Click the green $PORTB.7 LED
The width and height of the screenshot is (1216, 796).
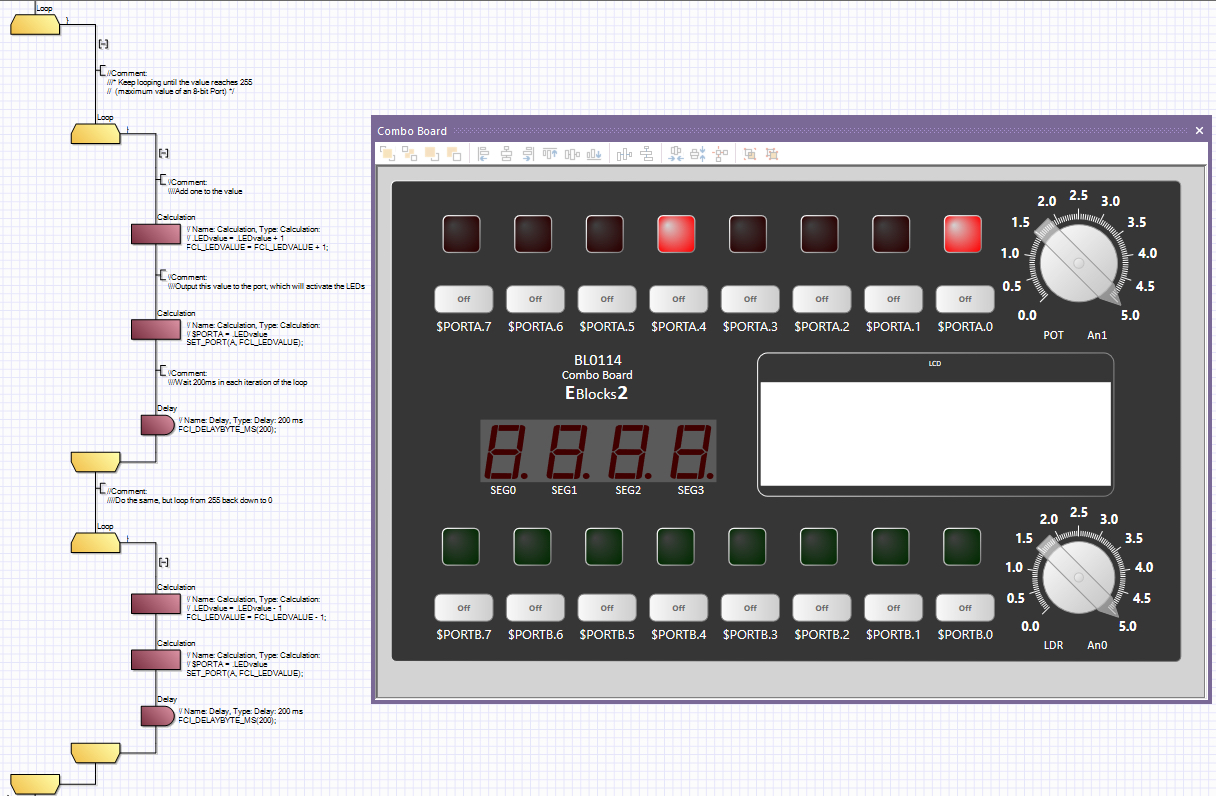point(461,547)
